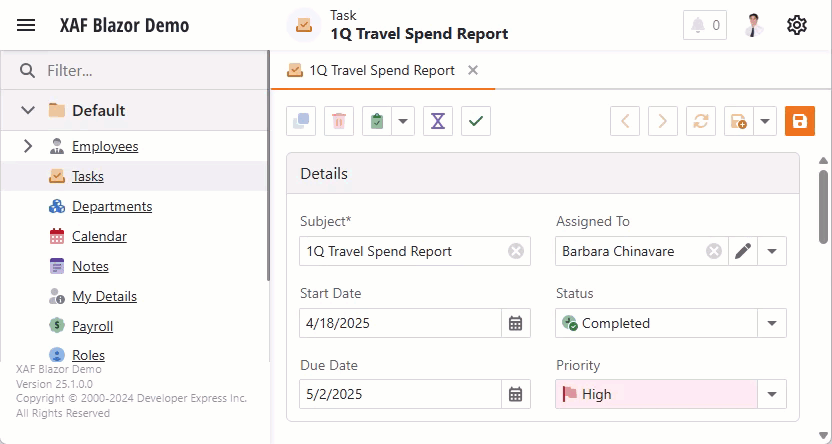Select the 1Q Travel Spend Report tab
The height and width of the screenshot is (444, 832).
pyautogui.click(x=382, y=71)
